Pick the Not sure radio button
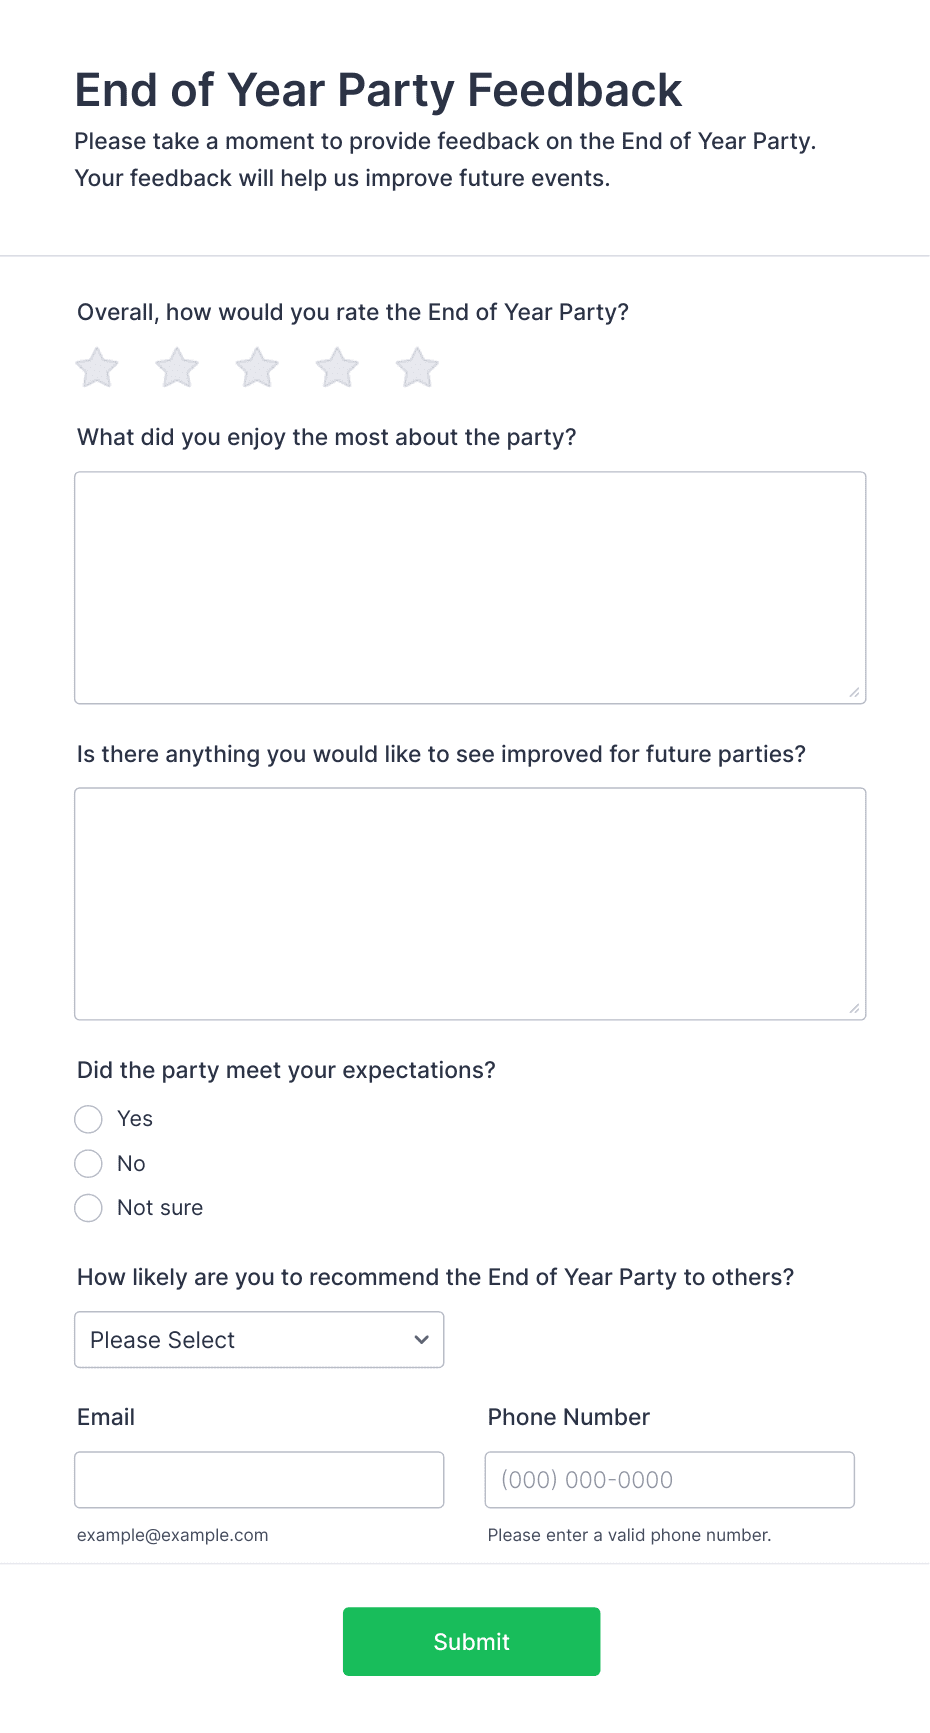The image size is (930, 1733). [x=89, y=1208]
